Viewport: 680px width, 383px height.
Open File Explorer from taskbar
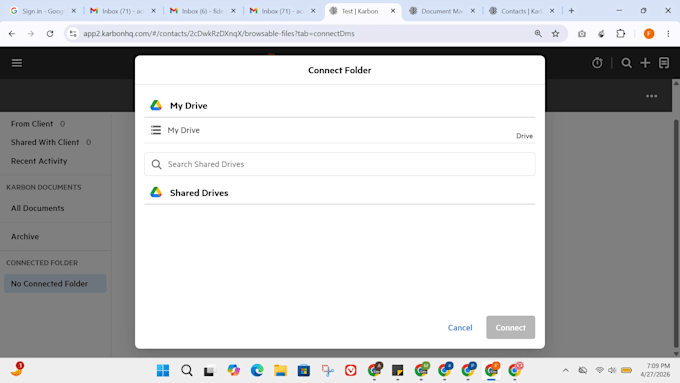281,370
